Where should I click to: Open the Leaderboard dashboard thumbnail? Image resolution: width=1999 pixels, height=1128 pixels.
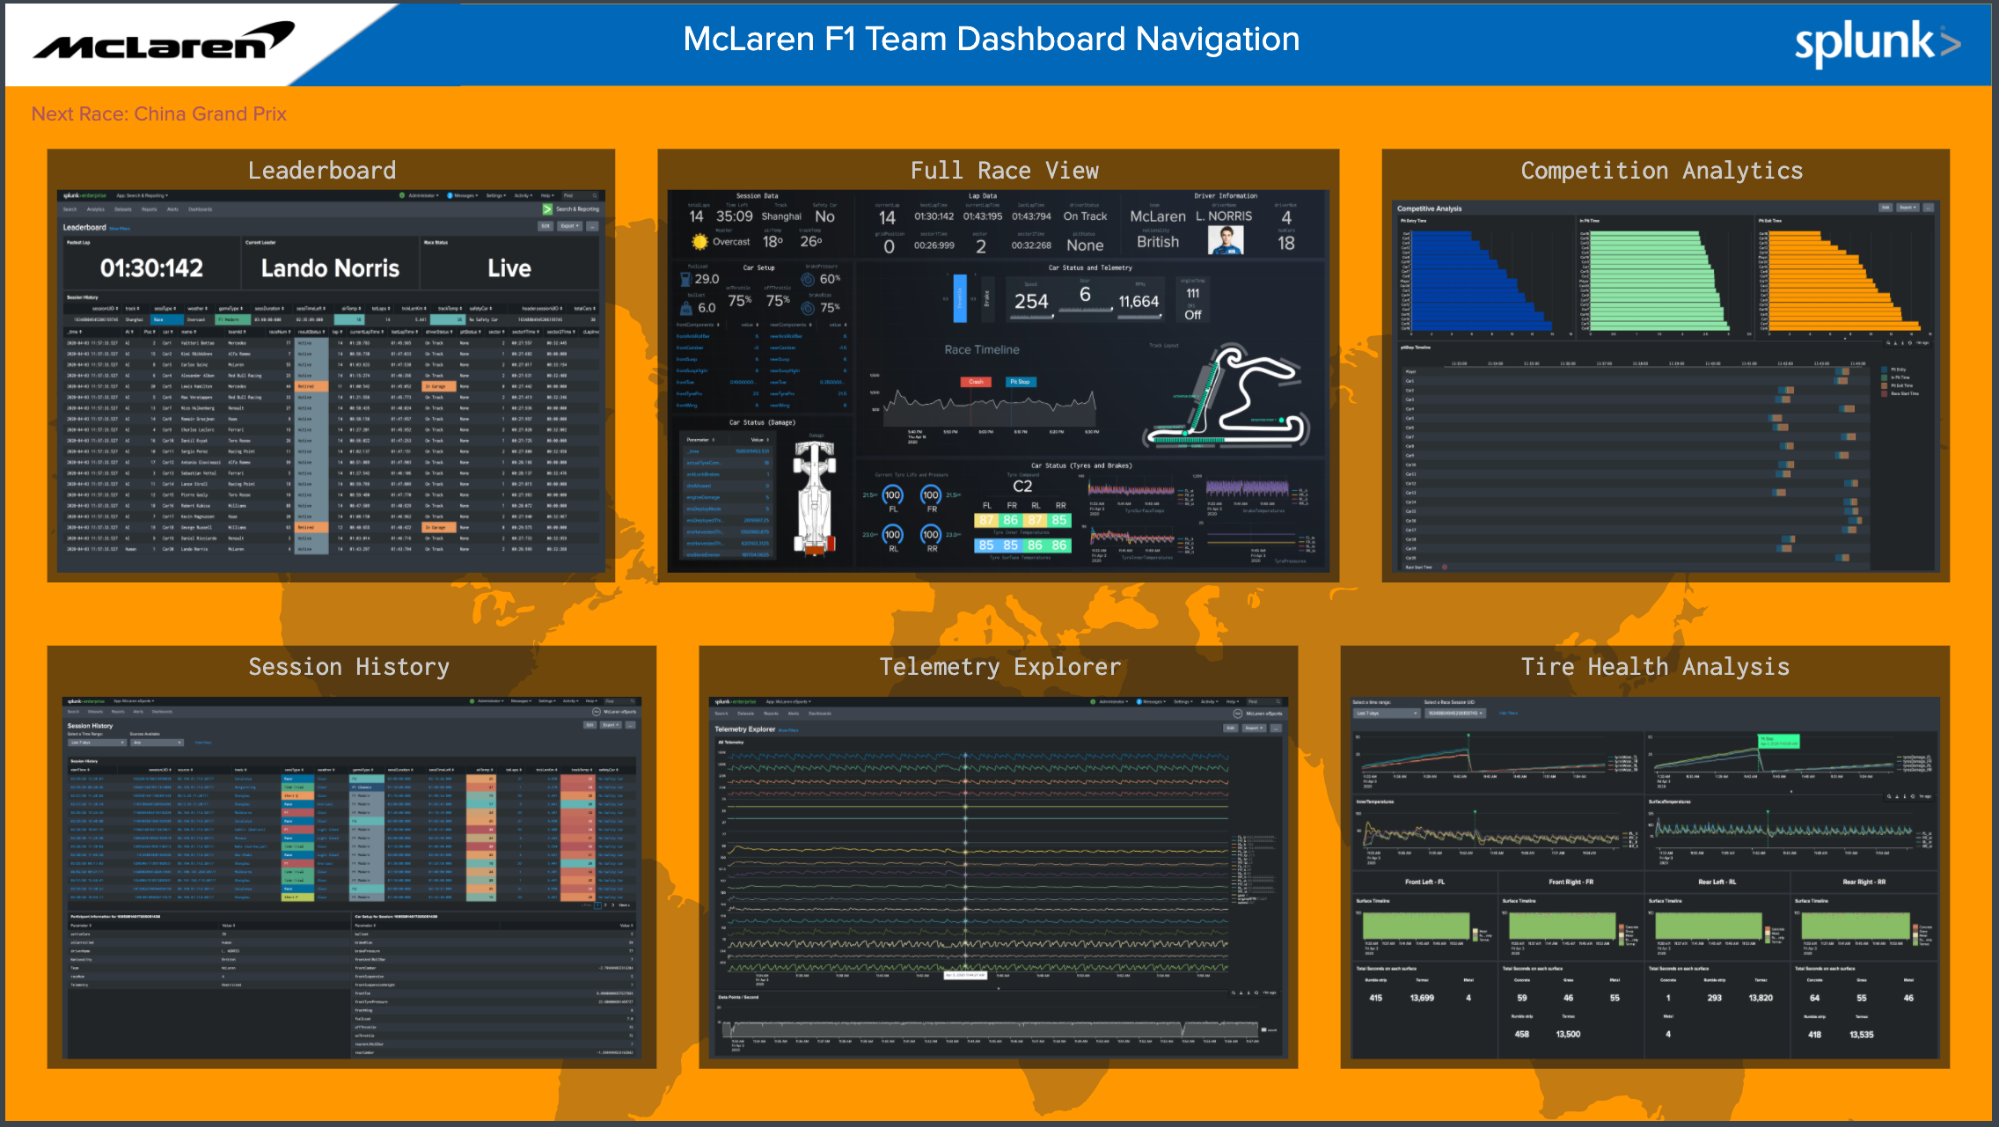point(331,380)
